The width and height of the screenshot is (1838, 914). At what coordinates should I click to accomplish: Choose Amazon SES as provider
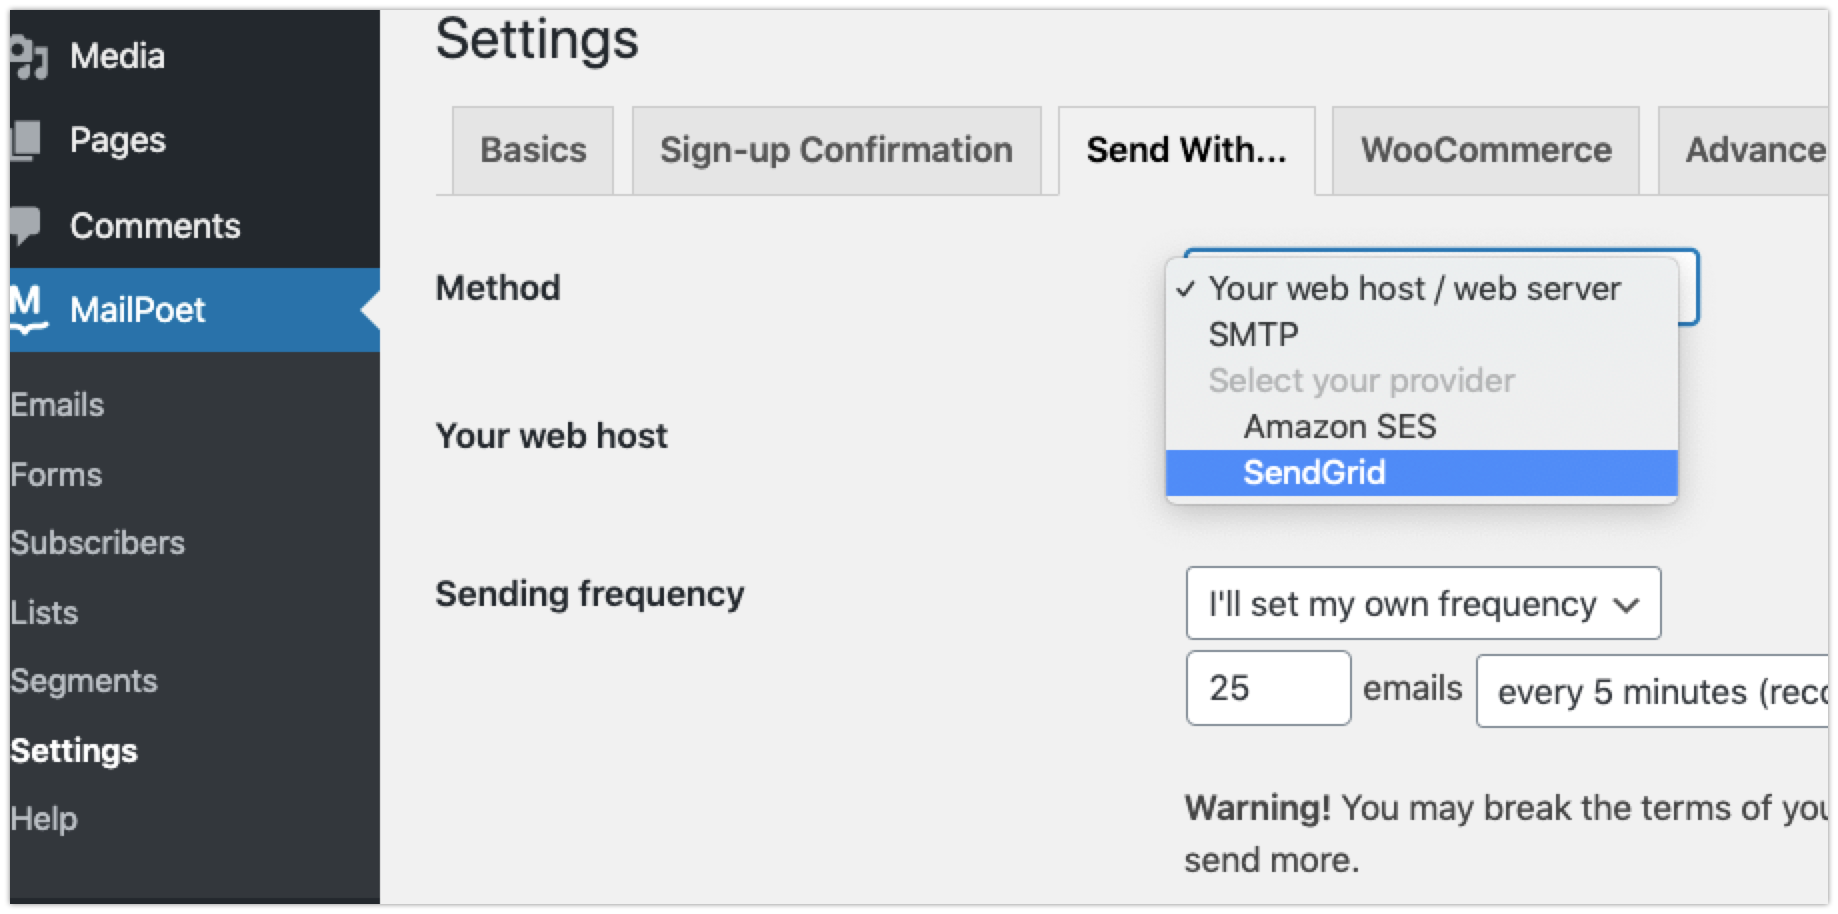click(x=1339, y=427)
